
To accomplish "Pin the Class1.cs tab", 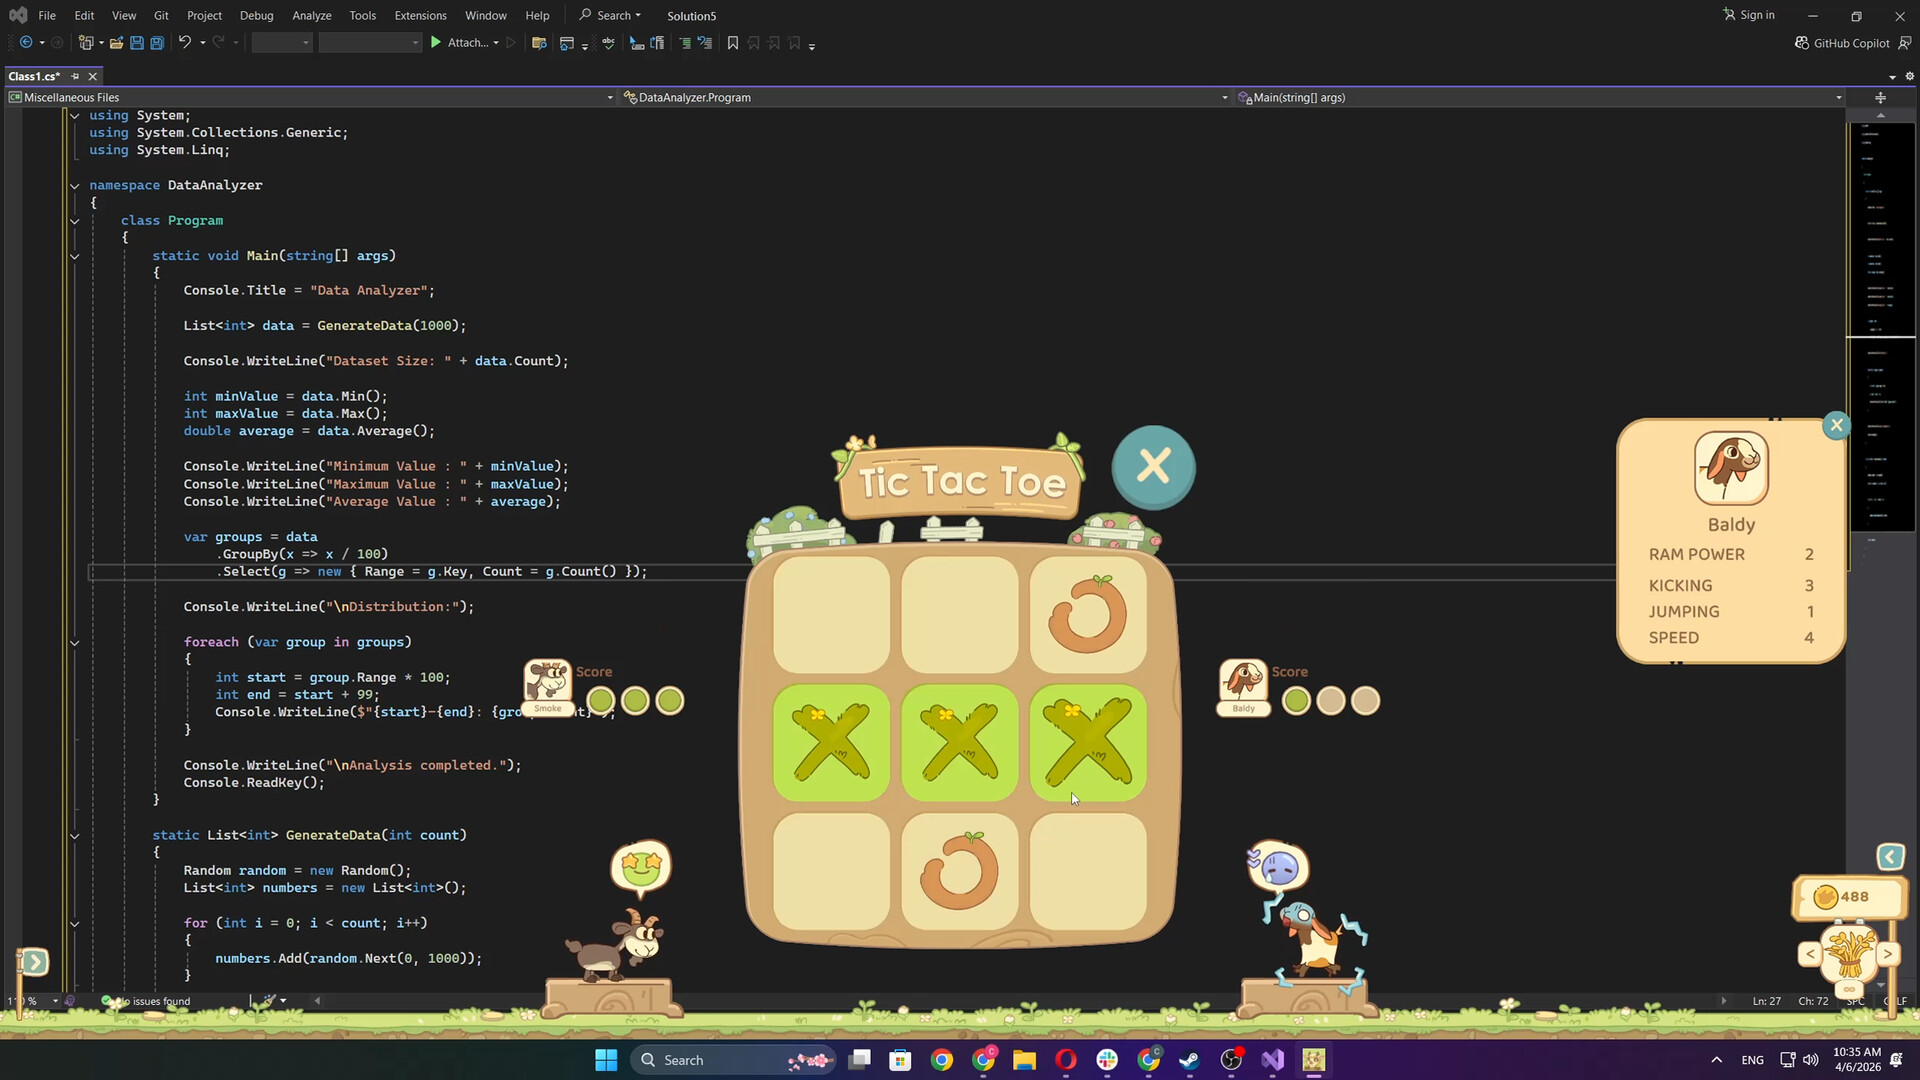I will tap(75, 76).
